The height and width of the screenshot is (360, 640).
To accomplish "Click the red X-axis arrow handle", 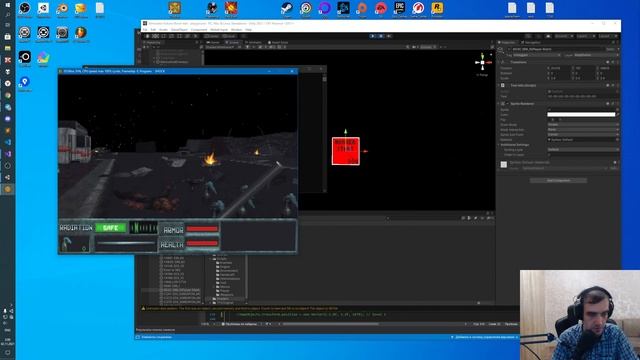I will [x=365, y=151].
